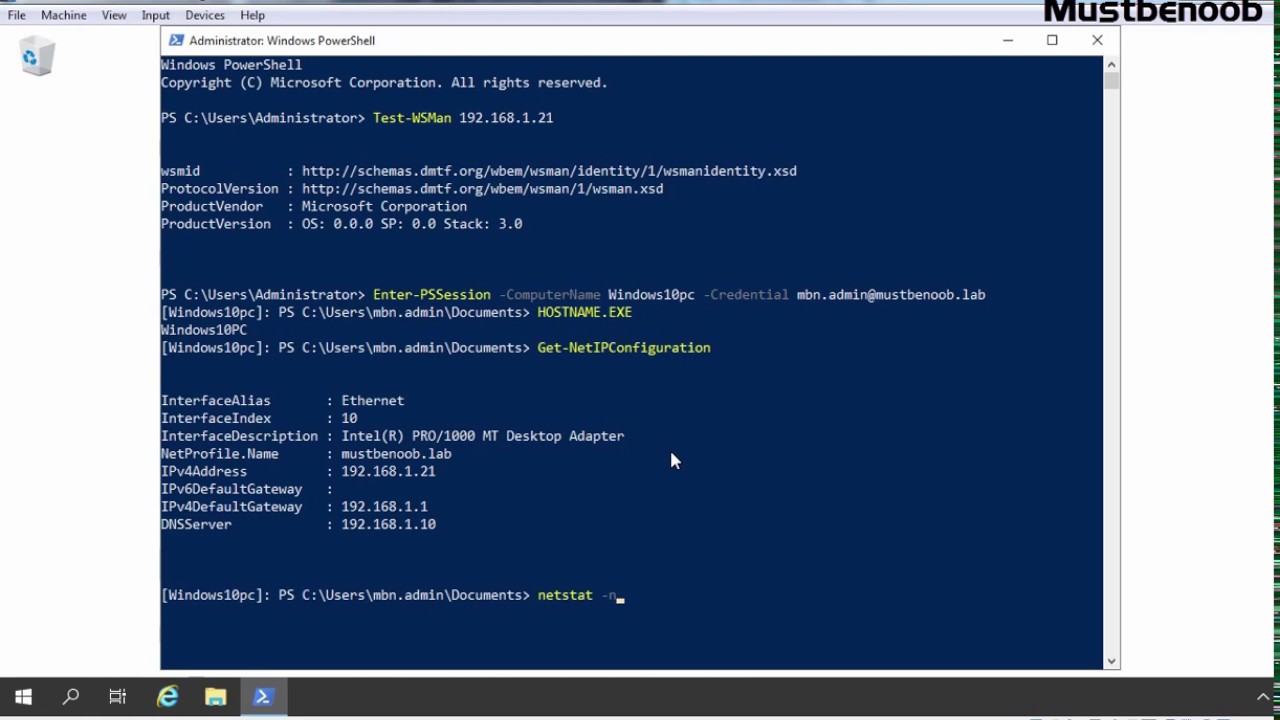Click the InterfaceAlias value 'Ethernet'

pyautogui.click(x=373, y=401)
